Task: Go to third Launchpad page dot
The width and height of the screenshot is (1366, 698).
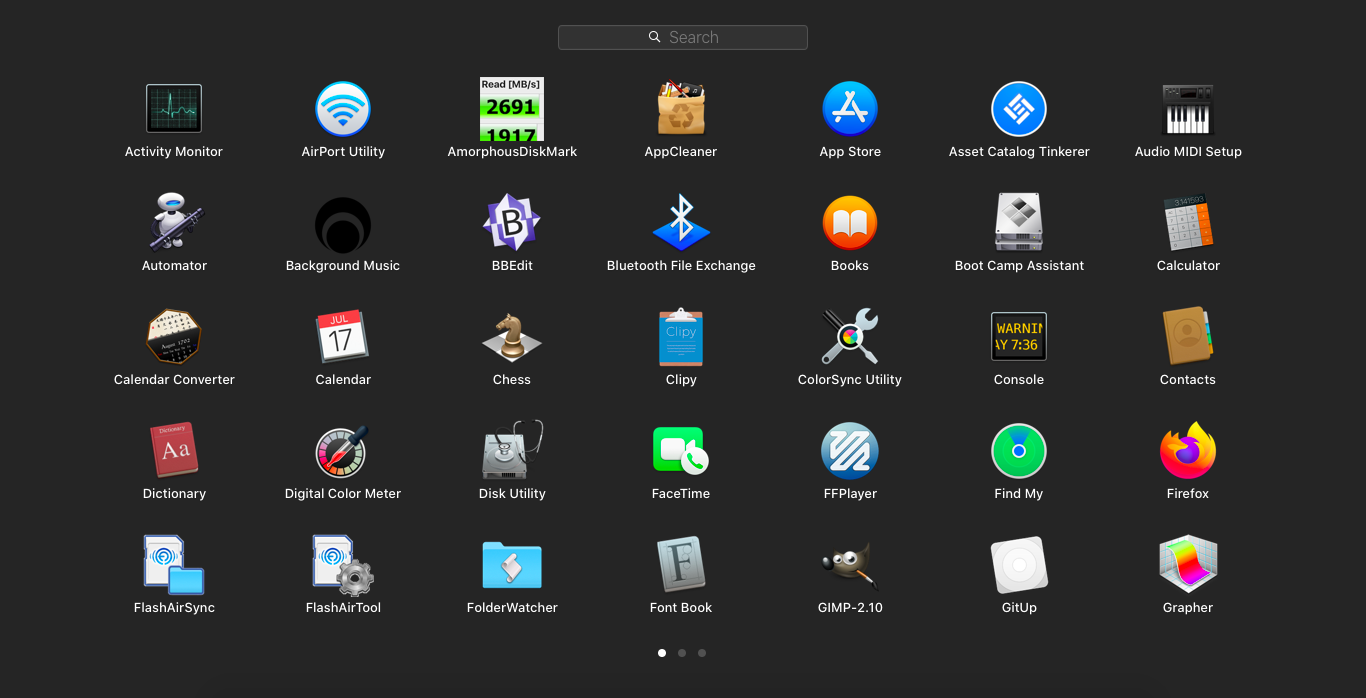Action: (702, 653)
